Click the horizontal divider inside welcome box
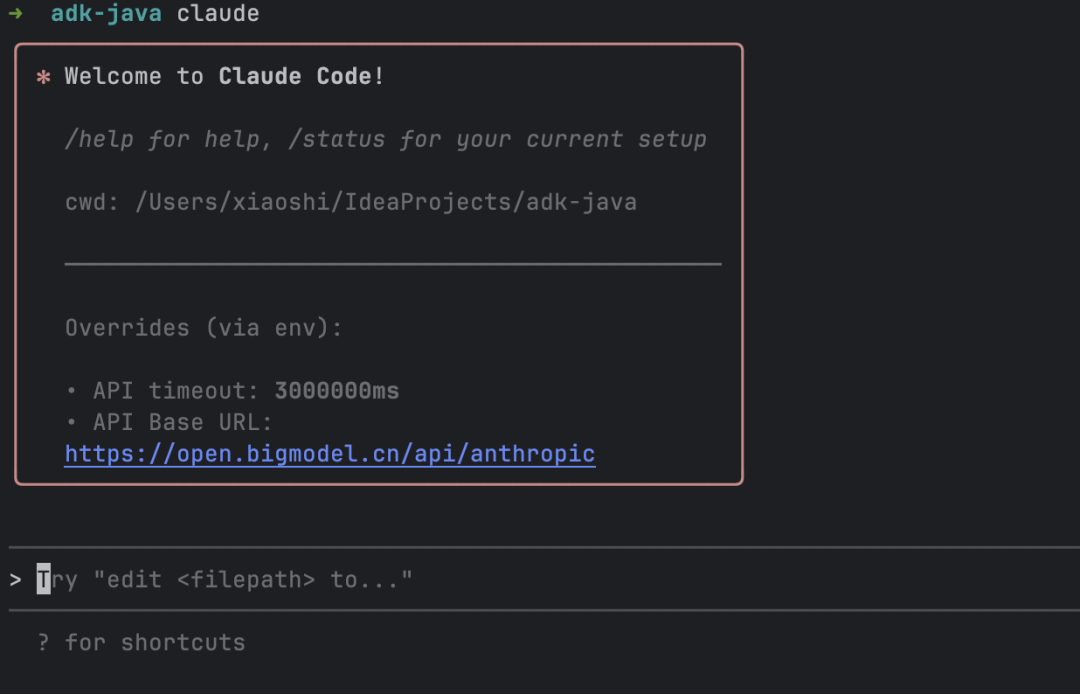The image size is (1080, 694). click(x=393, y=264)
